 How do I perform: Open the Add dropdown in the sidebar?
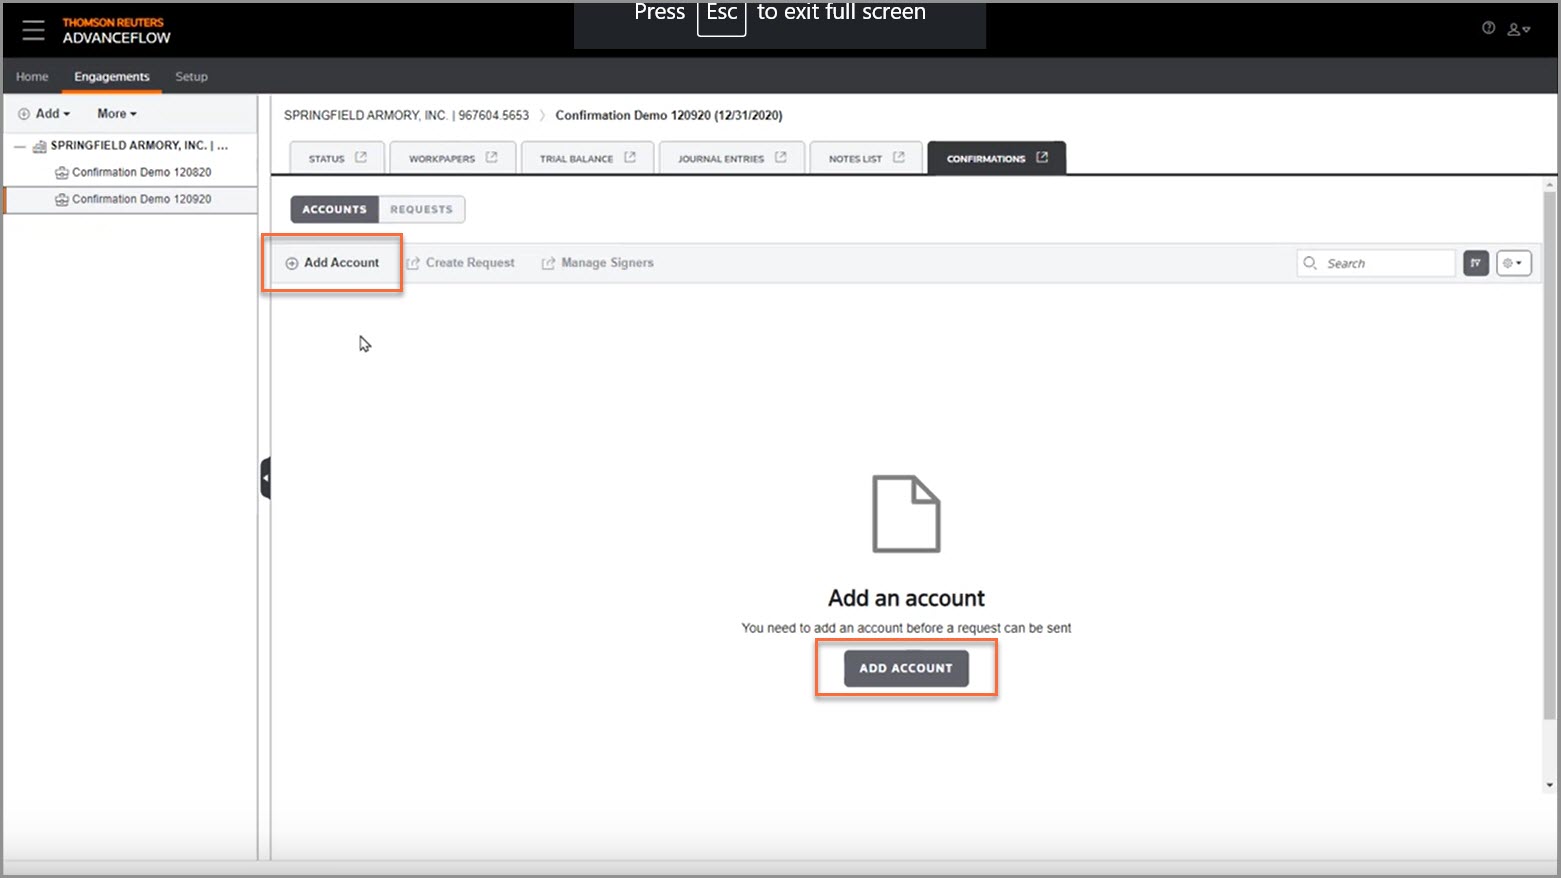tap(43, 113)
